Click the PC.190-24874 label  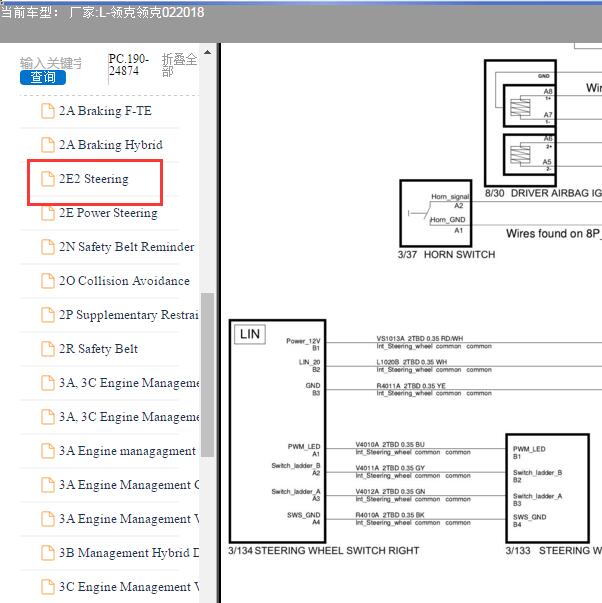click(x=128, y=65)
